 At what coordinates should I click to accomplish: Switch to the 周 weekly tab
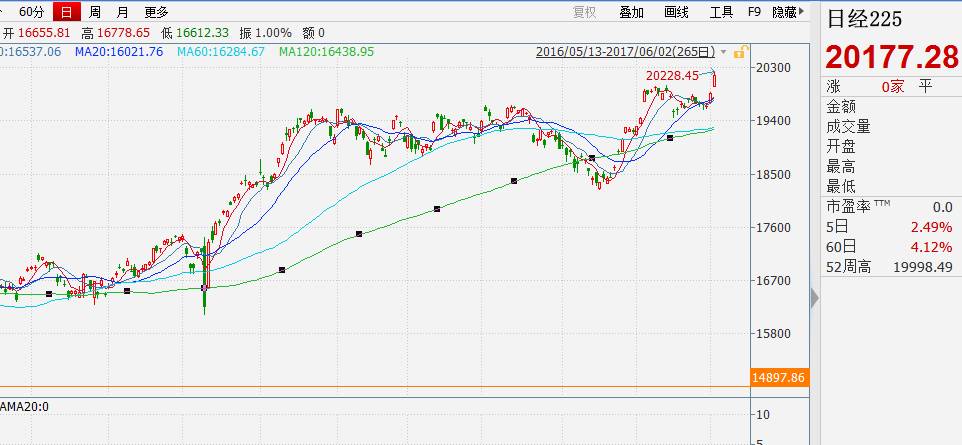[x=94, y=12]
